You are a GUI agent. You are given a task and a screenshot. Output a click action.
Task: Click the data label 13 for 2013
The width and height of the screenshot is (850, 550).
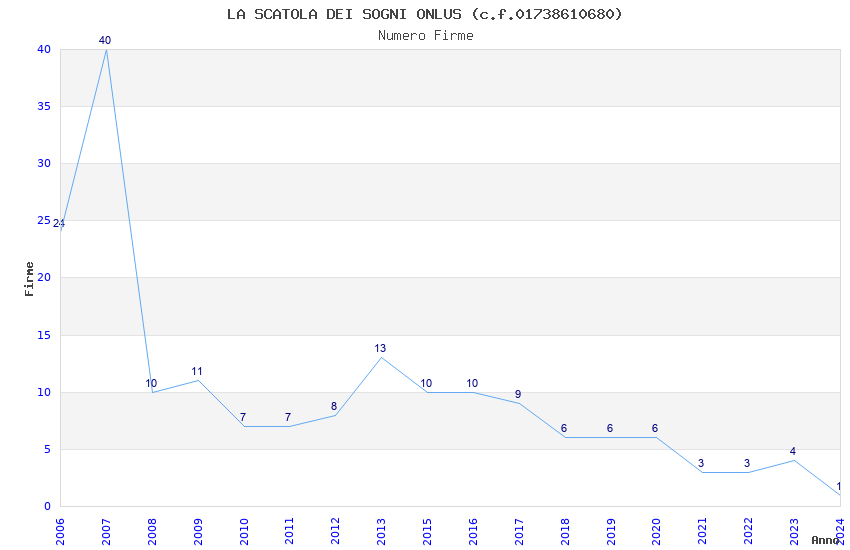pos(380,348)
